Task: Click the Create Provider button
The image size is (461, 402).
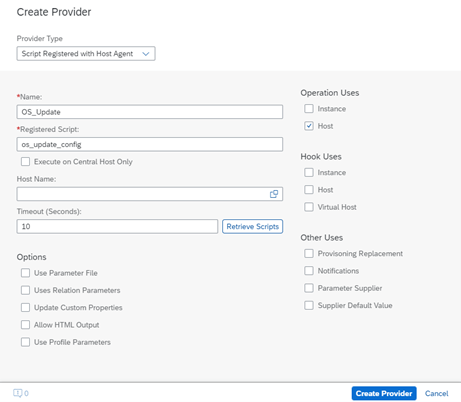Action: pyautogui.click(x=384, y=393)
